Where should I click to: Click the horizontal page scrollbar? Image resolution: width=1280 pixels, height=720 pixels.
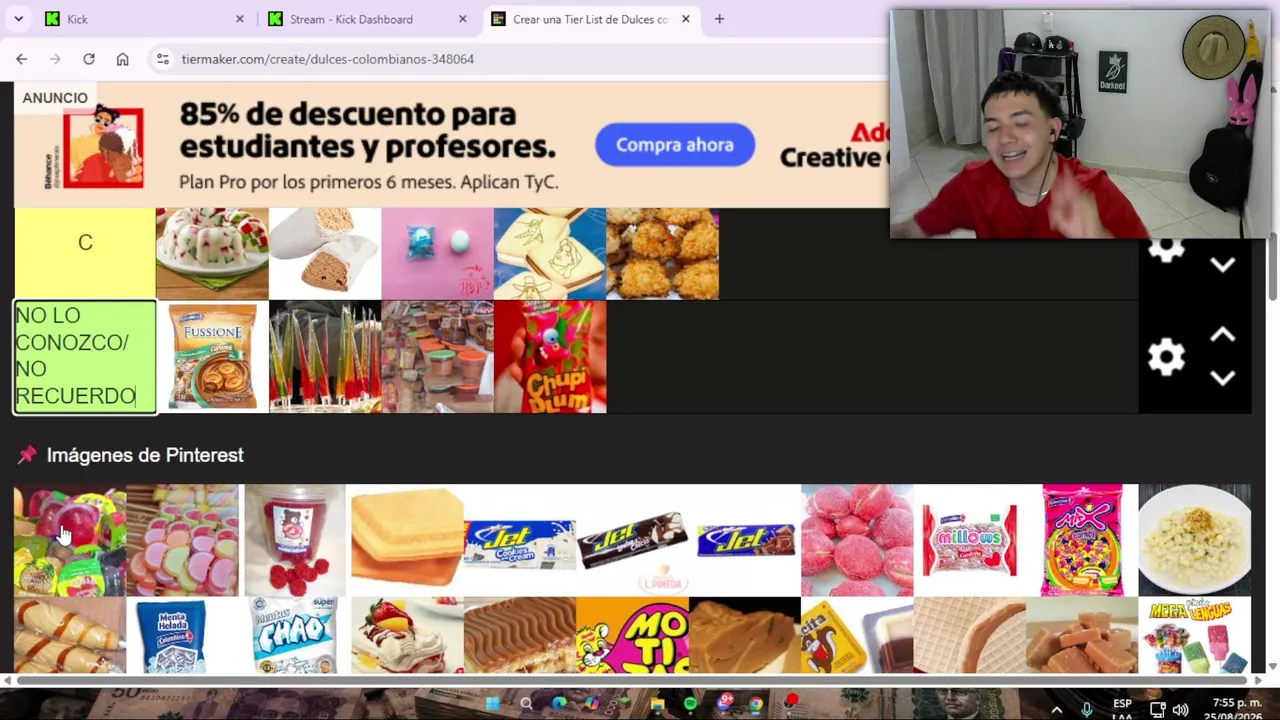tap(630, 681)
